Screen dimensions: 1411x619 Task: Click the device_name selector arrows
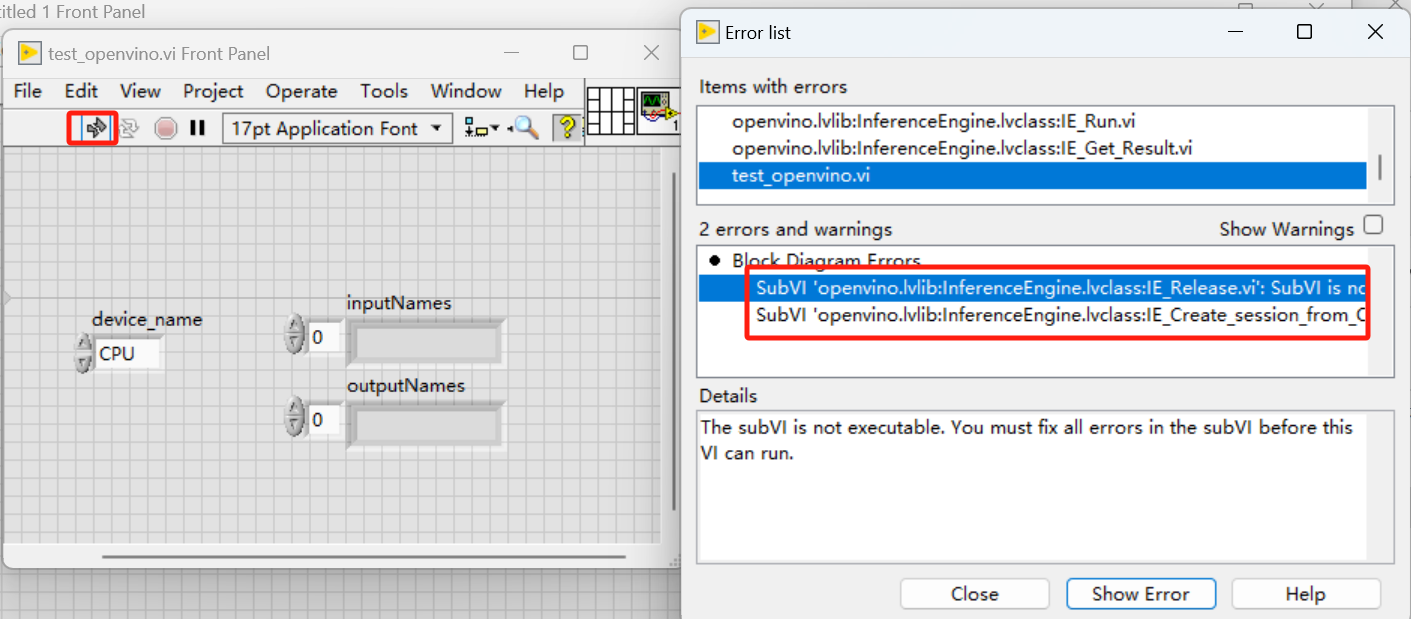[84, 354]
